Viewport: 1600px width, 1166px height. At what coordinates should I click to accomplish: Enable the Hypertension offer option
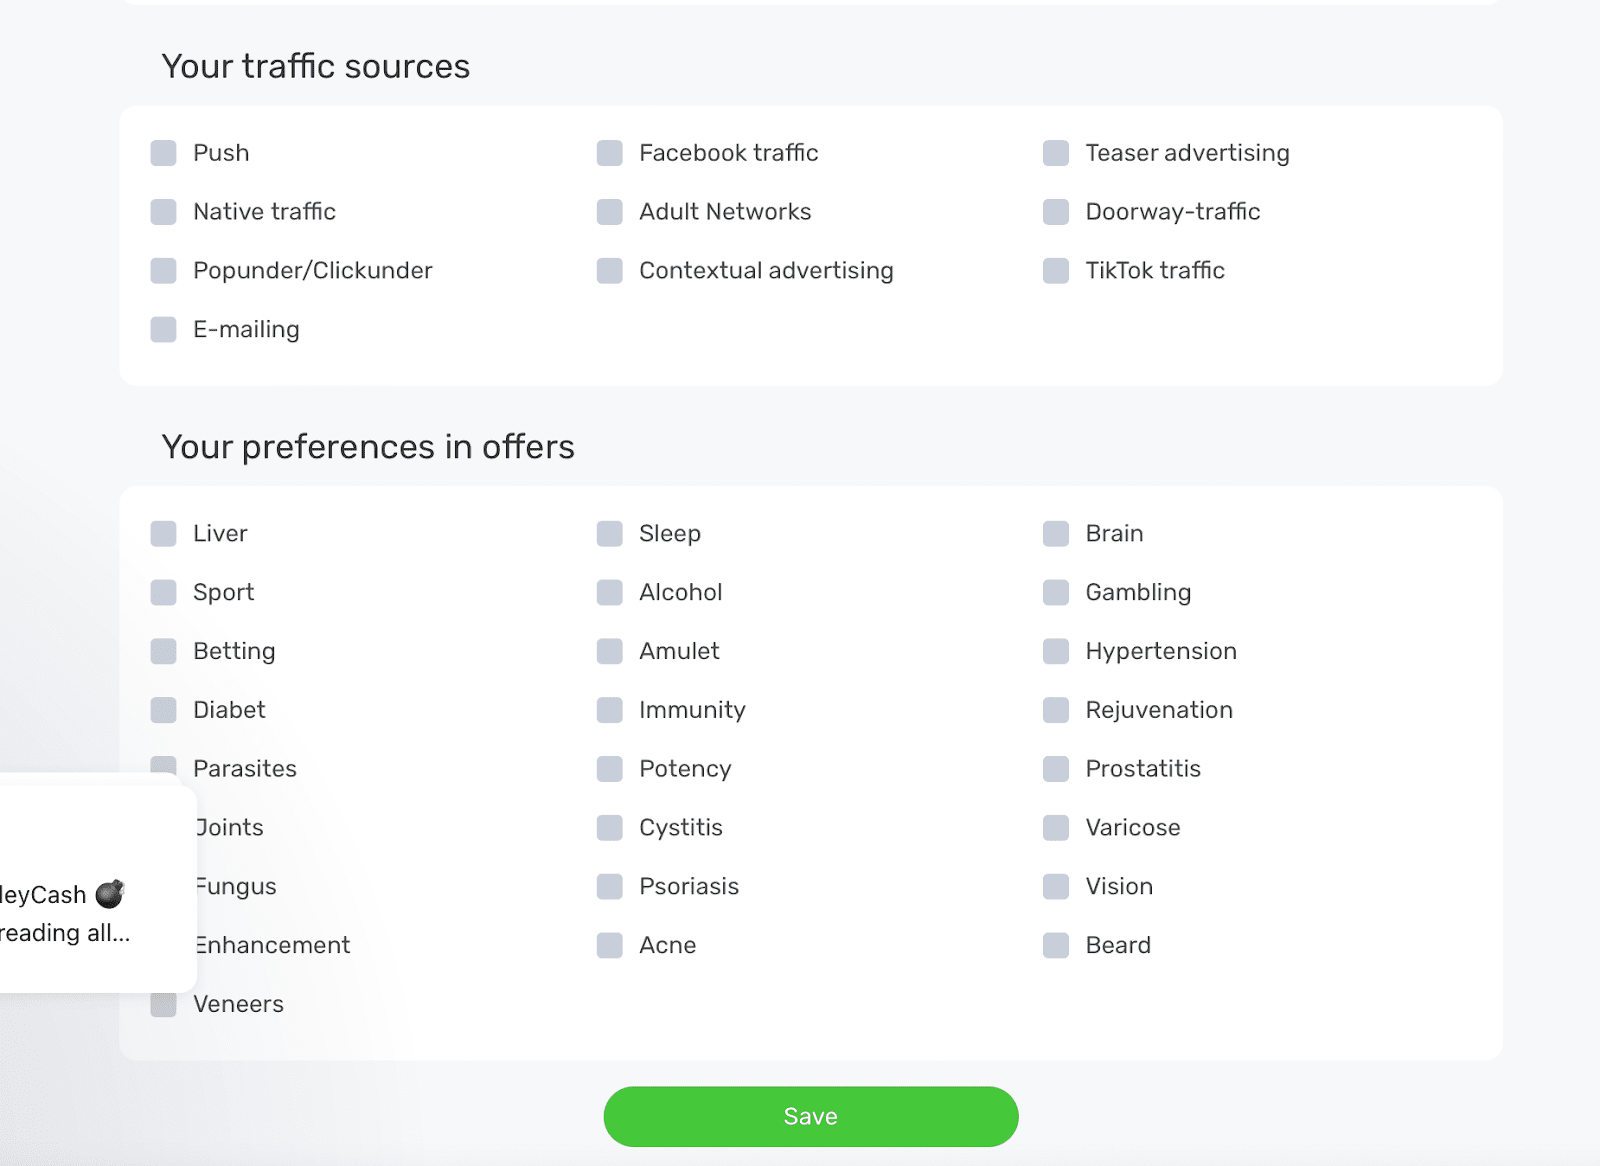[x=1055, y=652]
